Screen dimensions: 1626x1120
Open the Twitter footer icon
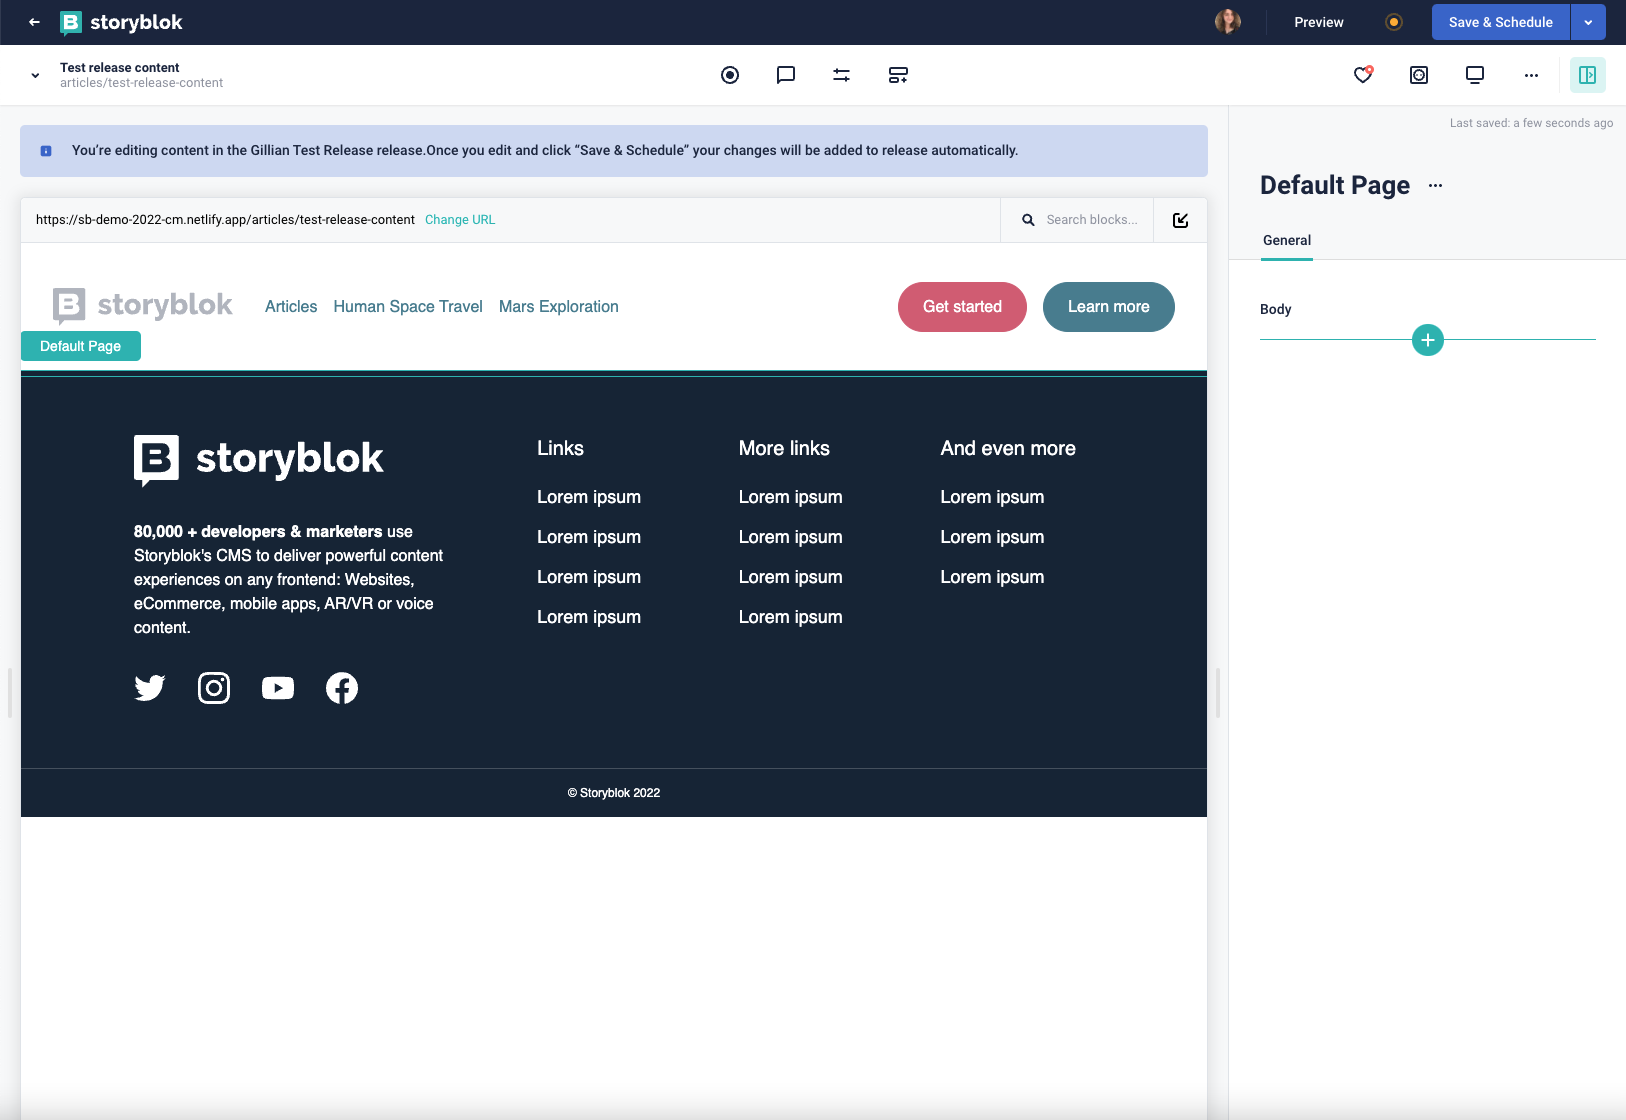[150, 688]
